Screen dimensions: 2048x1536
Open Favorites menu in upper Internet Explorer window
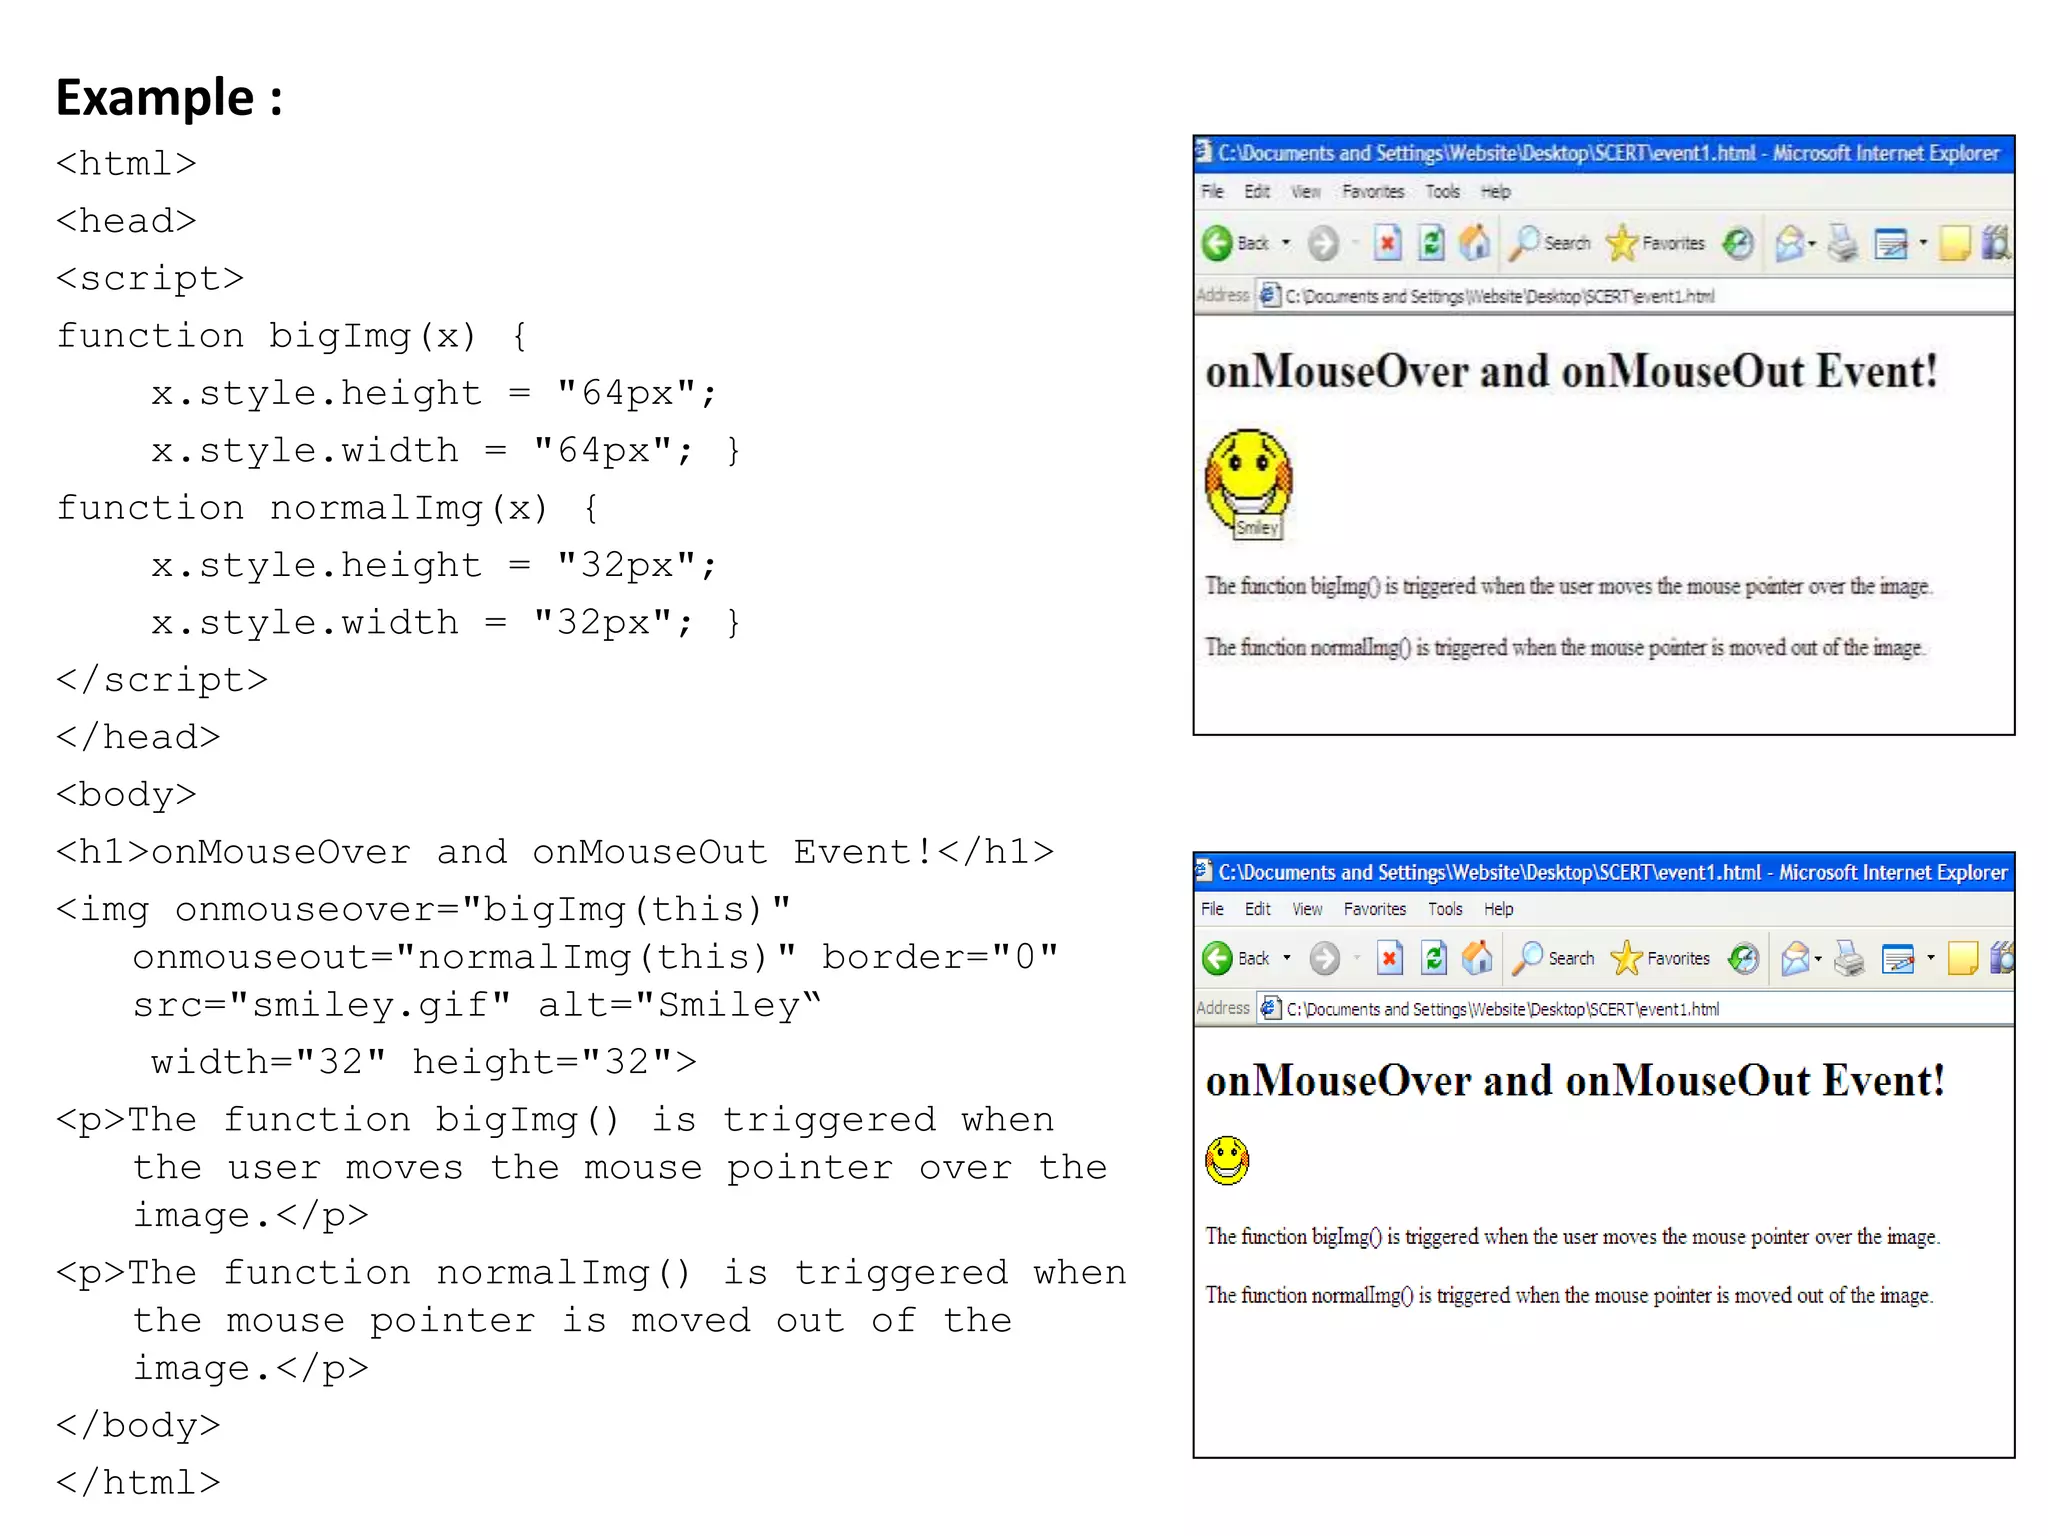[x=1373, y=191]
